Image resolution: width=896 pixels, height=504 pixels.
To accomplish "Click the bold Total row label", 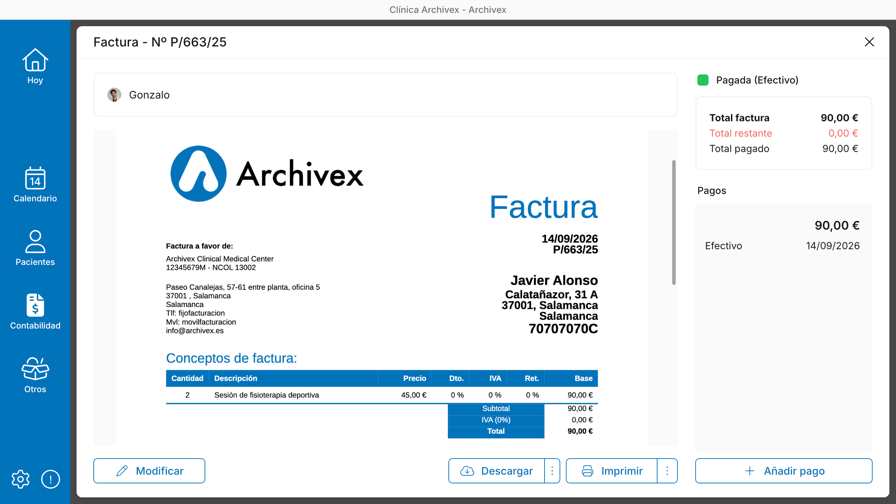I will pyautogui.click(x=495, y=431).
